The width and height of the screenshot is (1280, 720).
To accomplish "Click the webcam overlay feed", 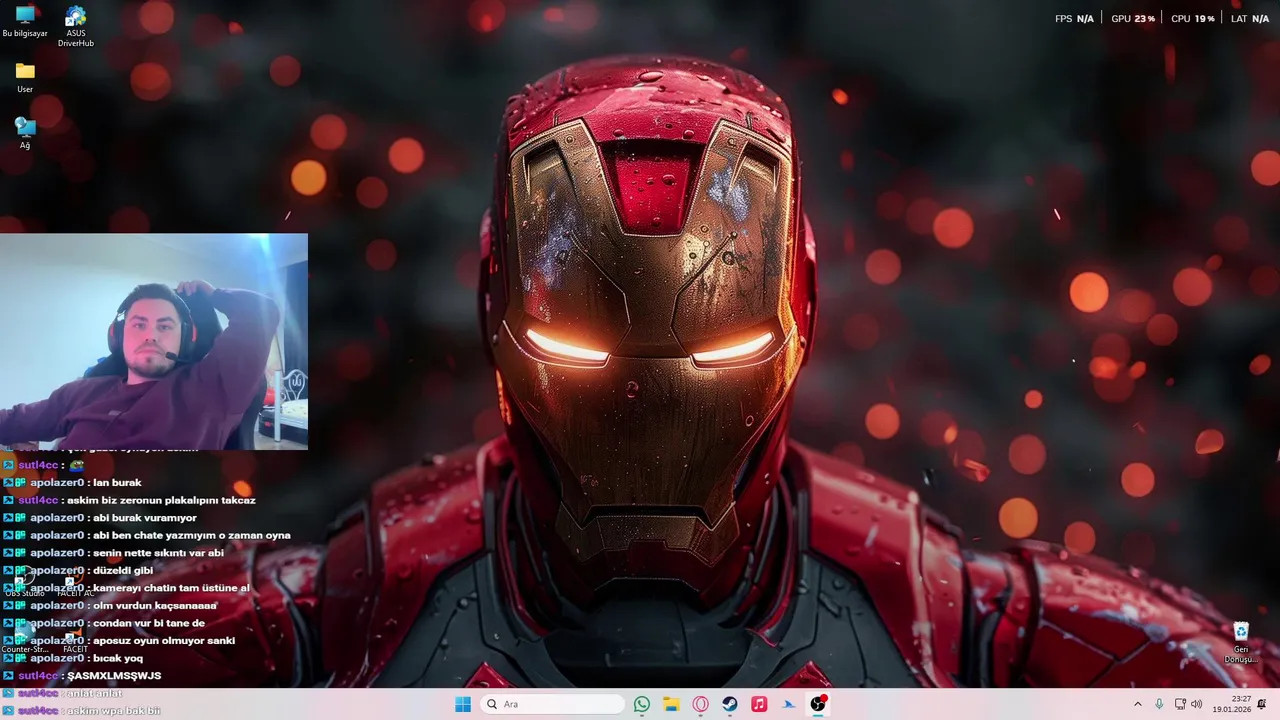I will [154, 342].
